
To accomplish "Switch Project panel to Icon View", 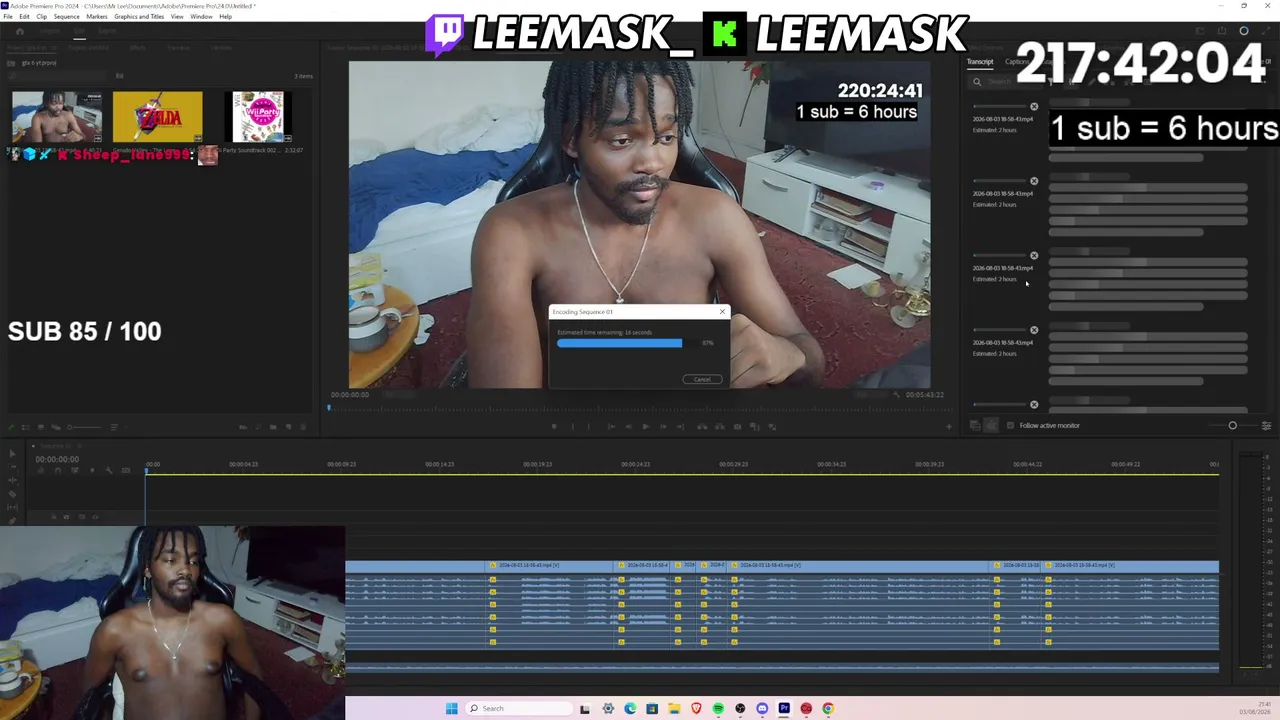I will [40, 427].
